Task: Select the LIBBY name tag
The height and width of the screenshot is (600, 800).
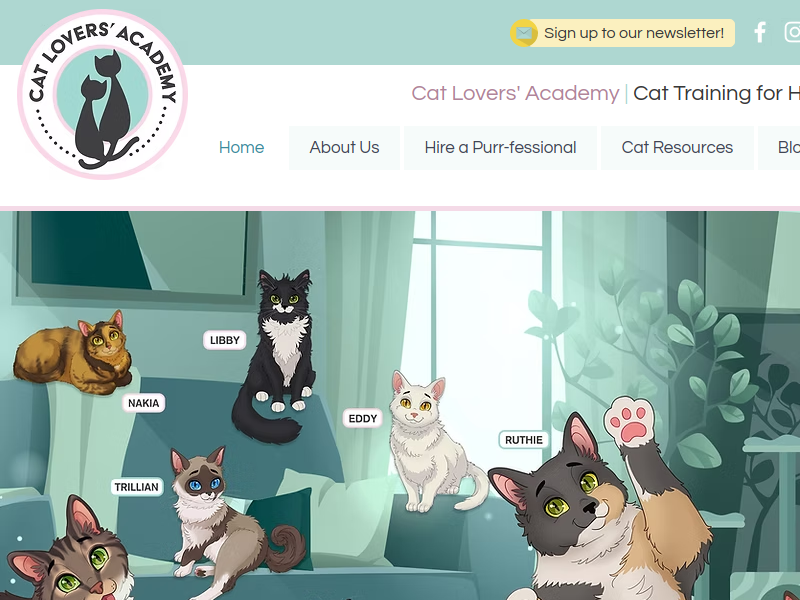Action: click(x=224, y=340)
